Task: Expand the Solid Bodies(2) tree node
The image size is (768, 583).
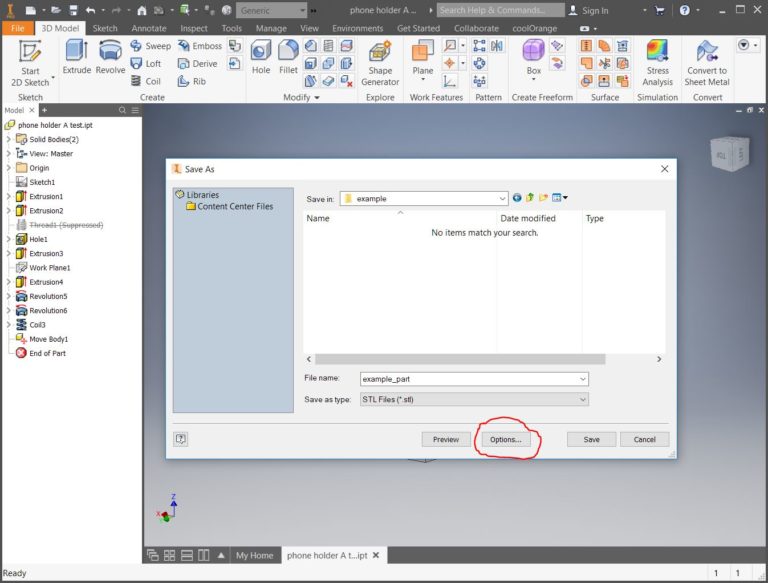Action: 8,140
